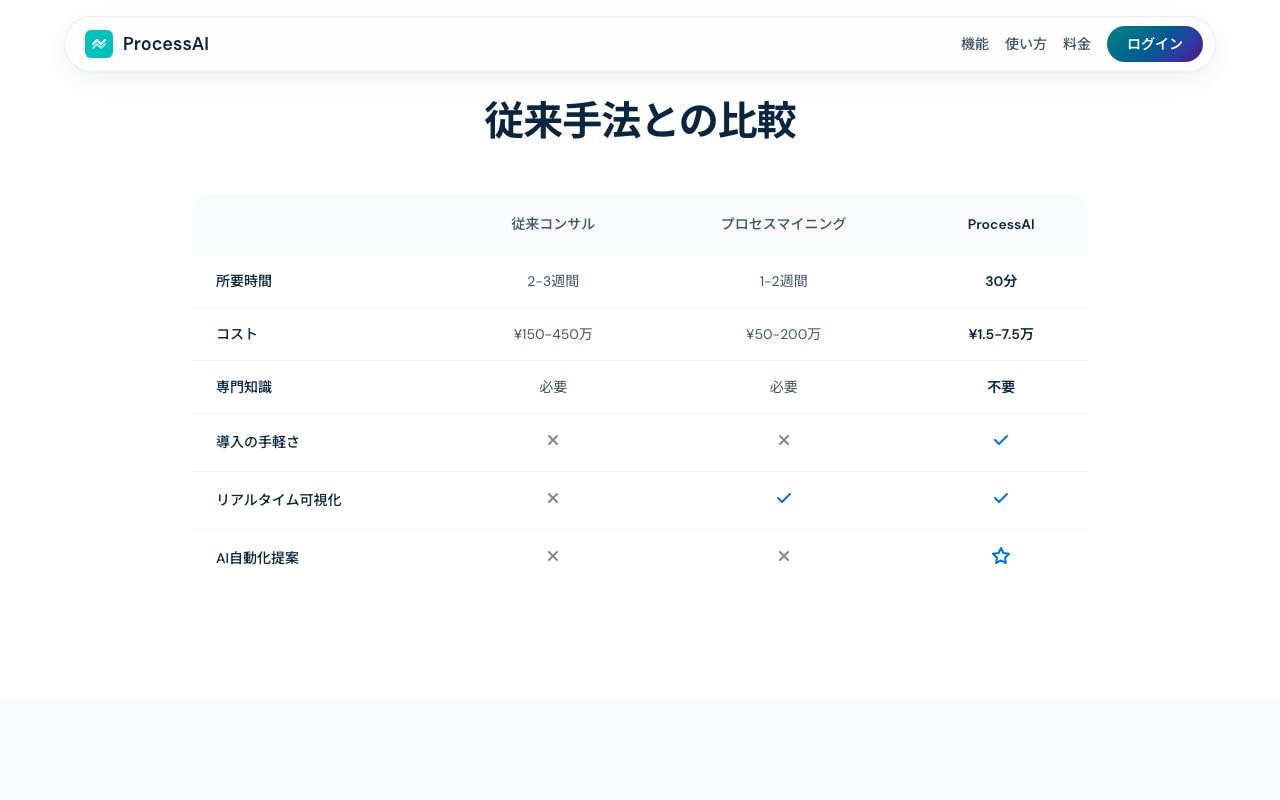This screenshot has width=1280, height=800.
Task: Go to the 使い方 nav link
Action: pyautogui.click(x=1026, y=44)
